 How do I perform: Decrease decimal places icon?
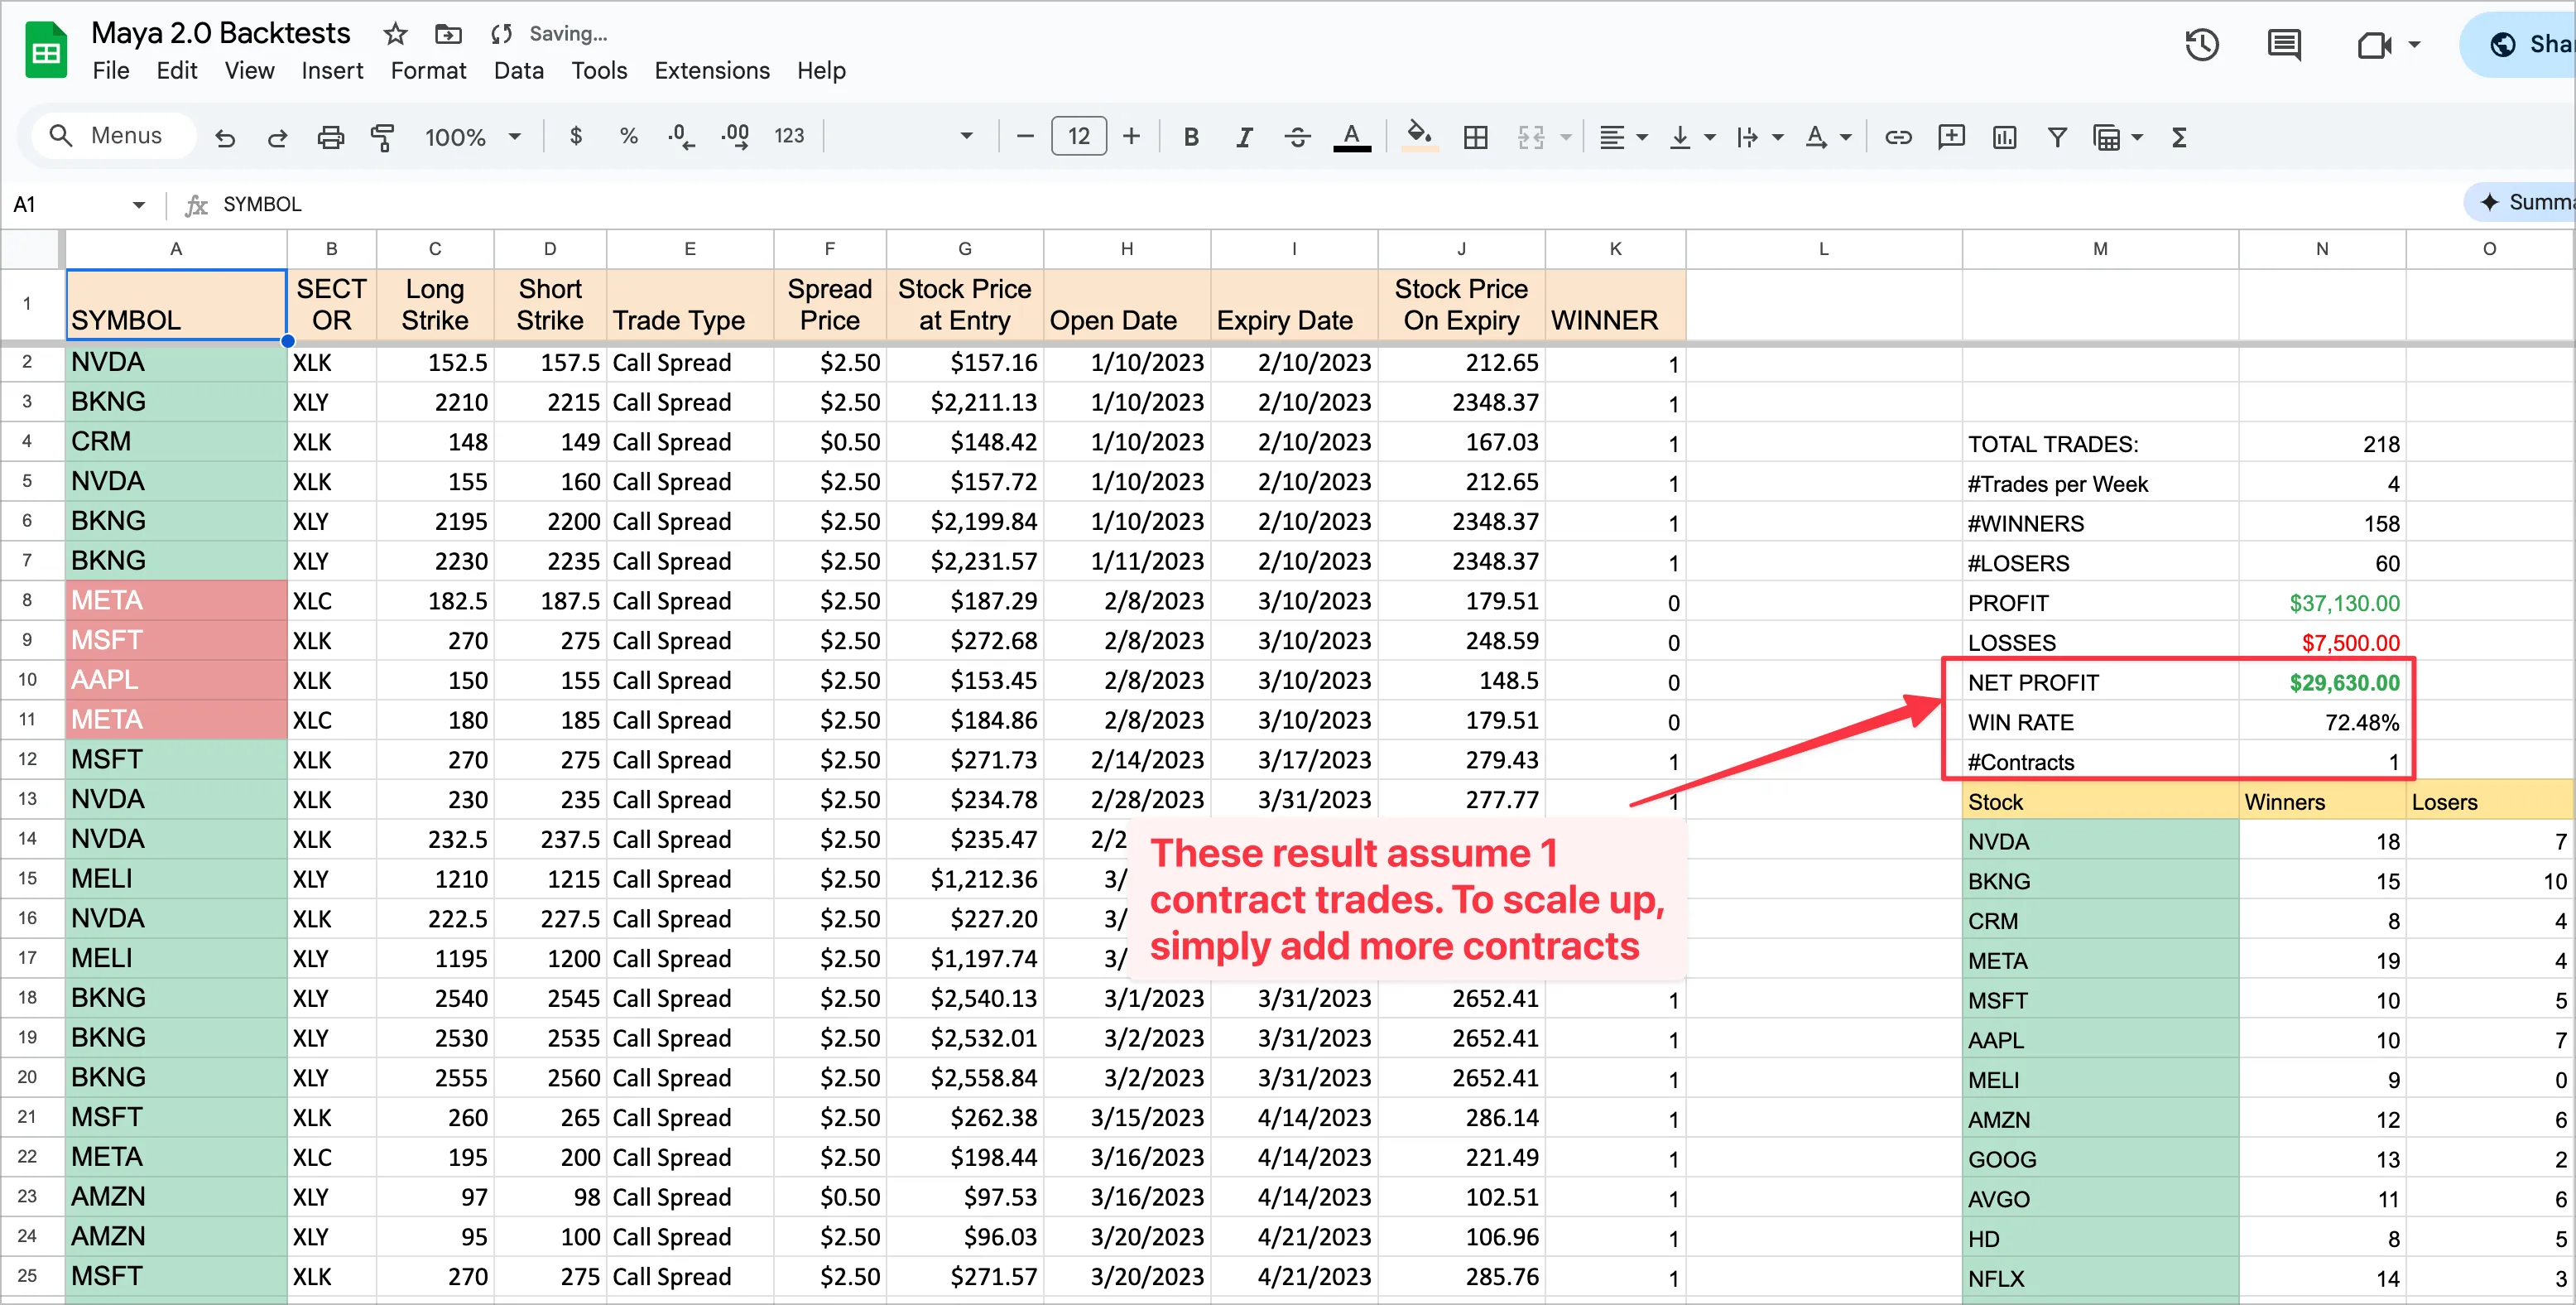[x=681, y=136]
